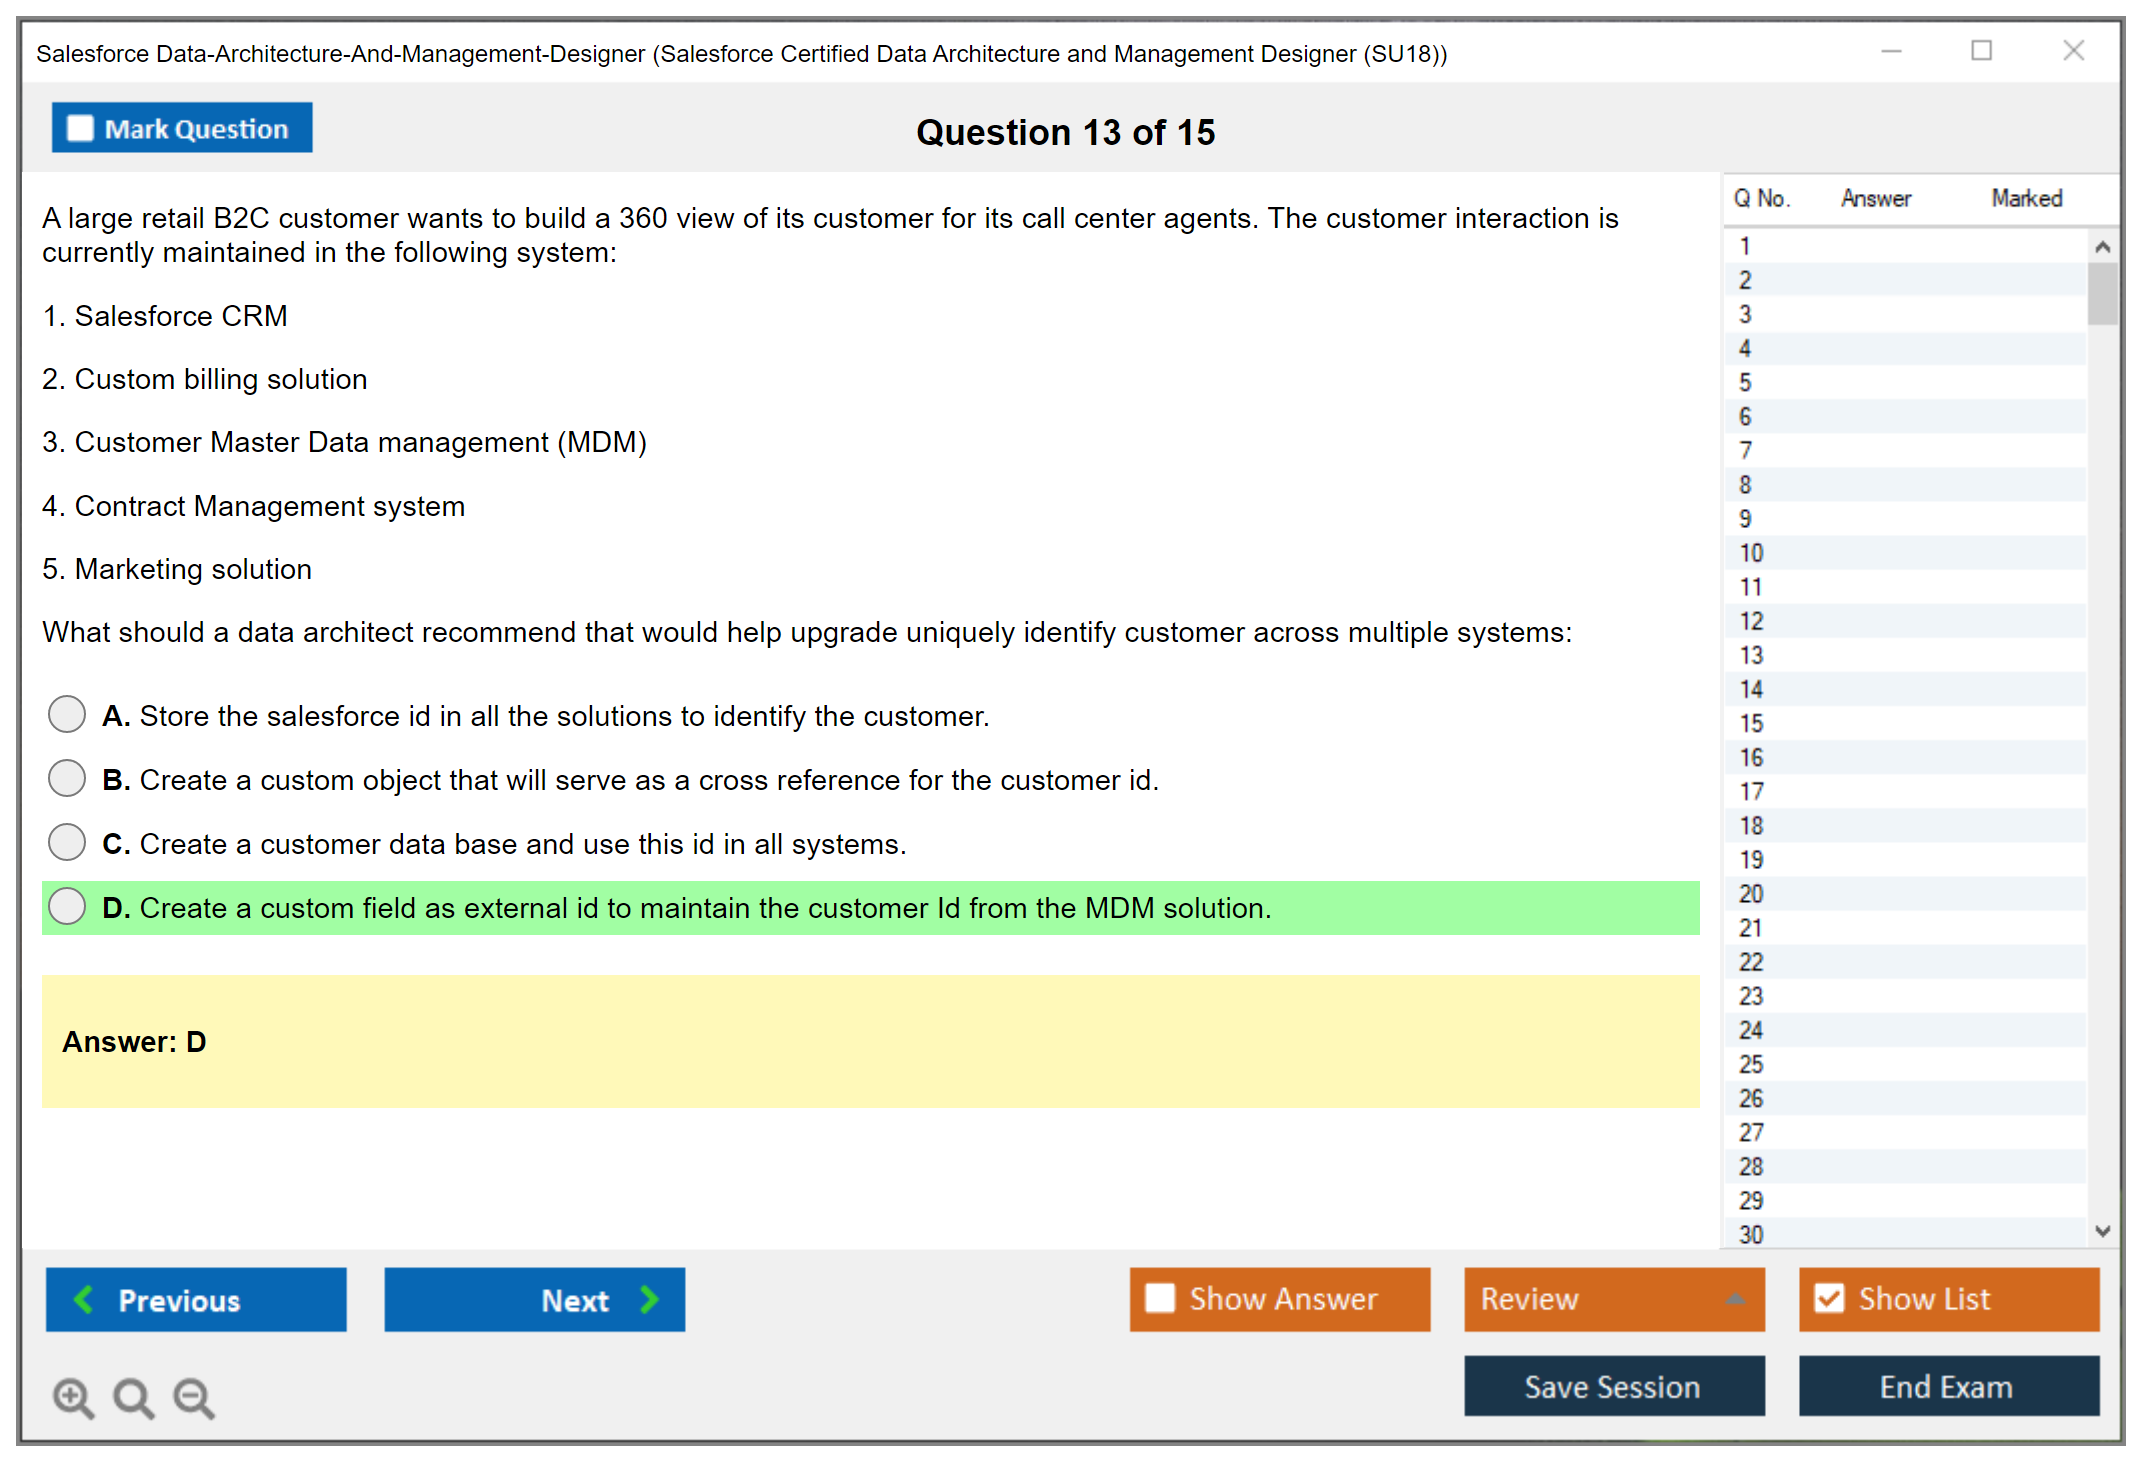Screen dimensions: 2150x1470
Task: Choose option D external id radio button
Action: click(x=67, y=906)
